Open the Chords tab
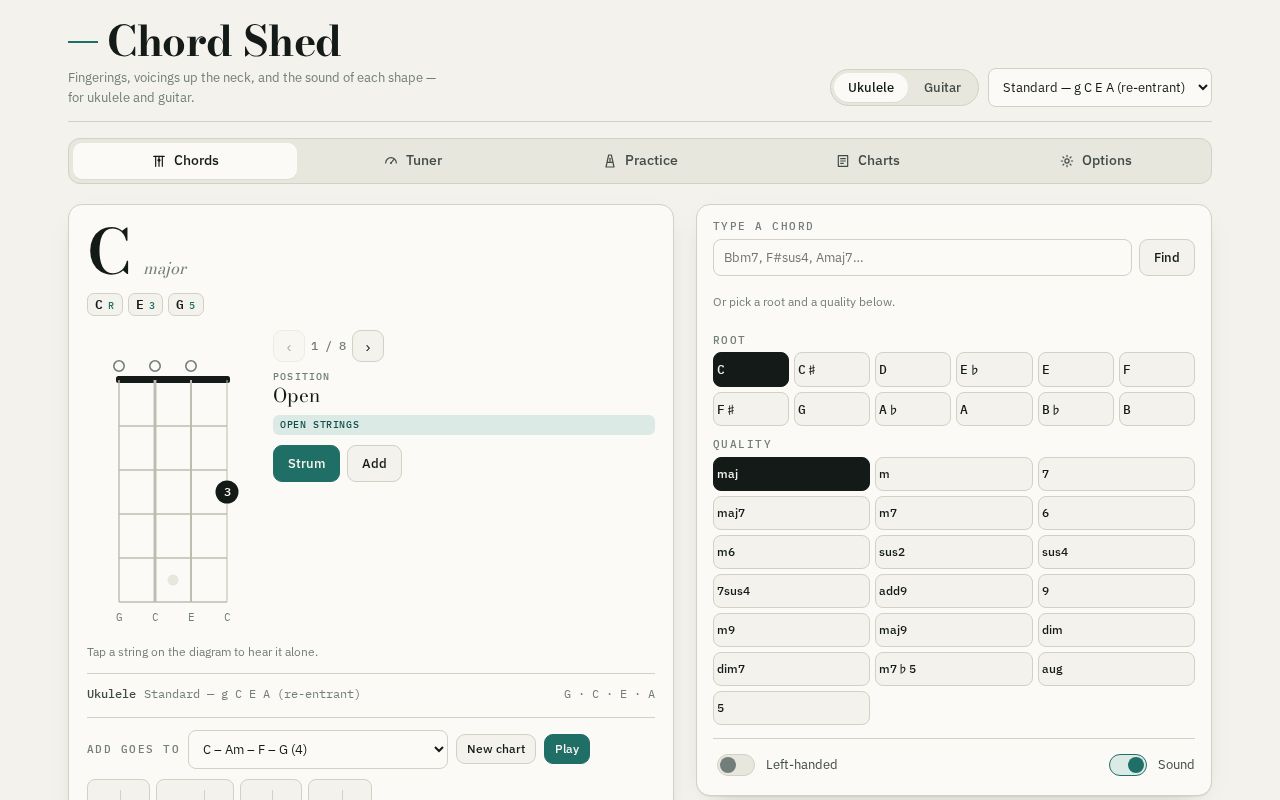Screen dimensions: 1280x800 tap(185, 161)
